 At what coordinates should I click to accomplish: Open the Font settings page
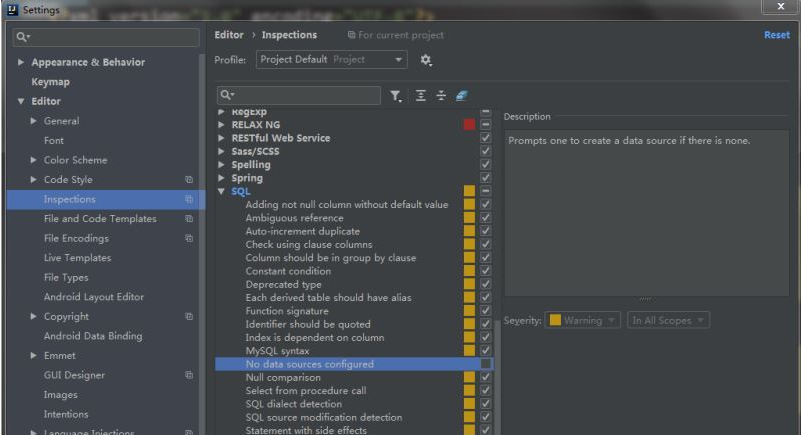coord(54,140)
